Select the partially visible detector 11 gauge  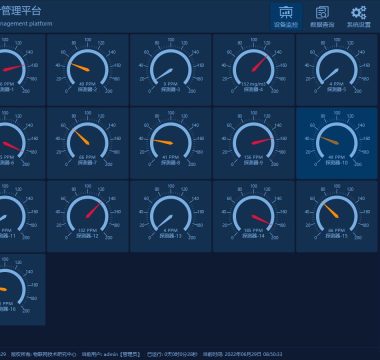click(x=22, y=216)
